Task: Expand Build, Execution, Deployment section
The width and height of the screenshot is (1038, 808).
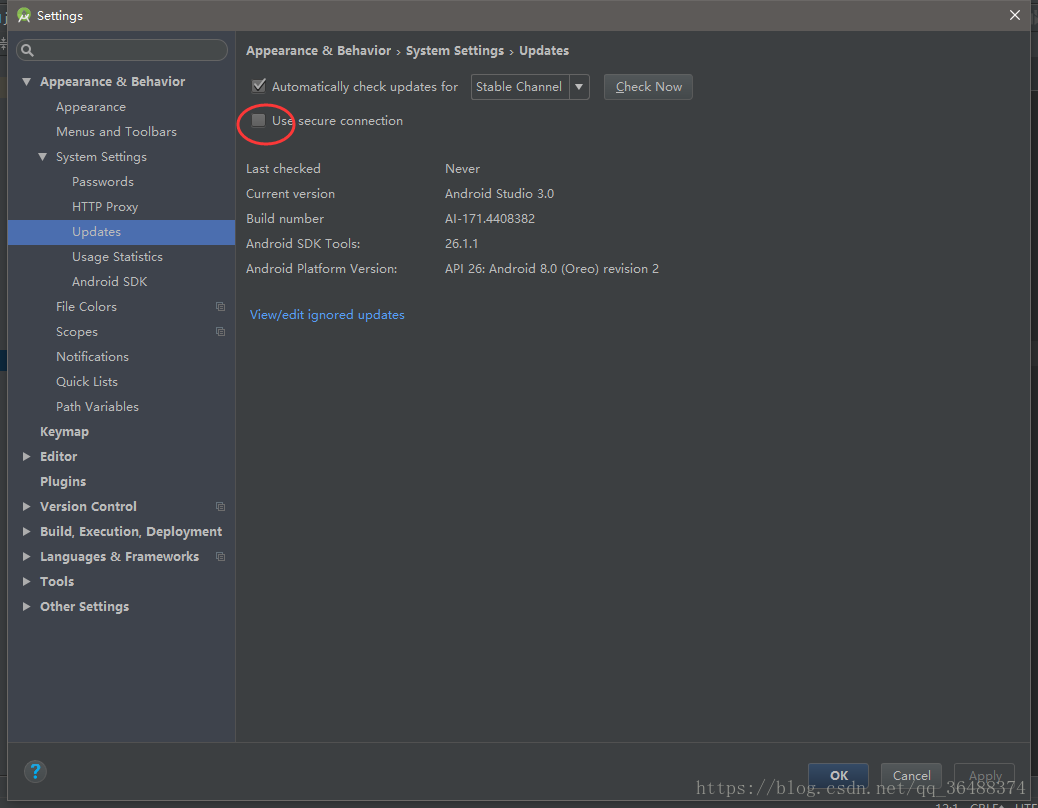Action: (x=26, y=531)
